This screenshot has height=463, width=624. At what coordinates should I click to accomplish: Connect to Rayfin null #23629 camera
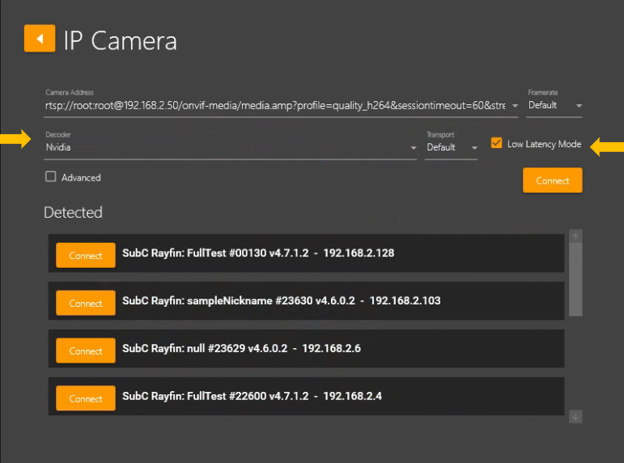85,350
